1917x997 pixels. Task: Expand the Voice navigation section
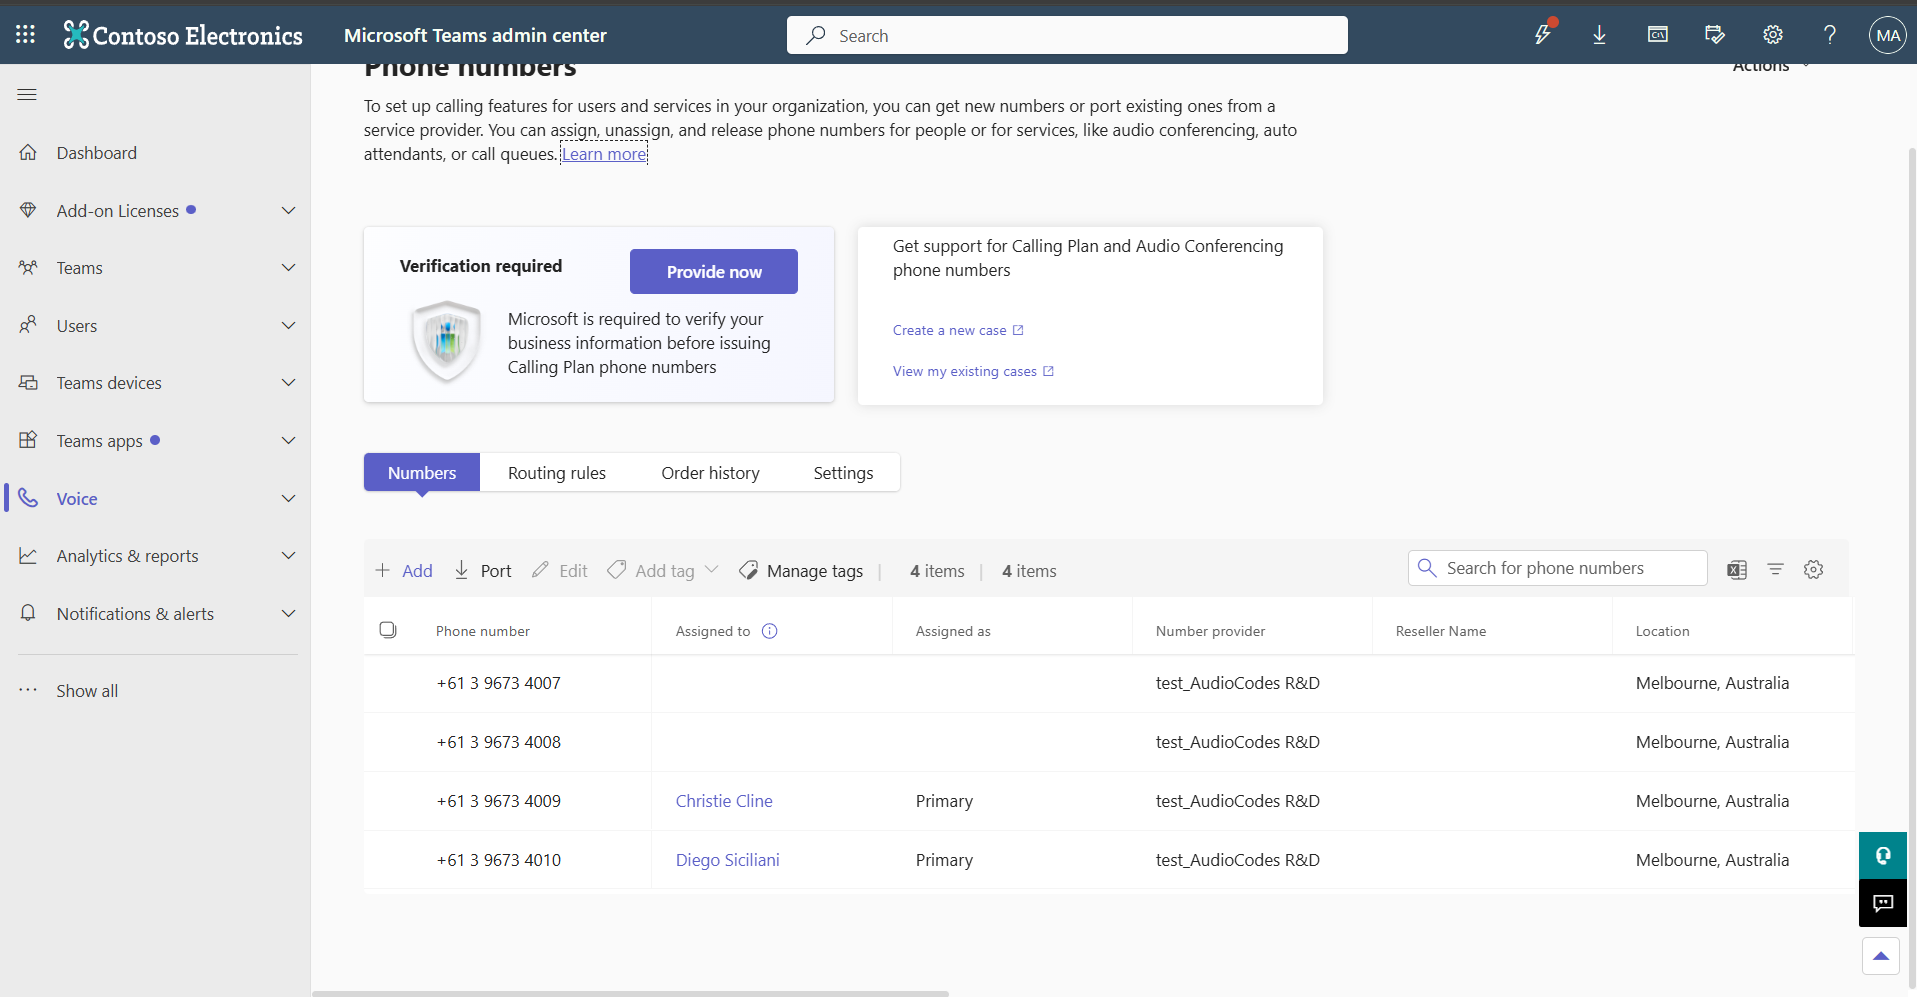(289, 499)
